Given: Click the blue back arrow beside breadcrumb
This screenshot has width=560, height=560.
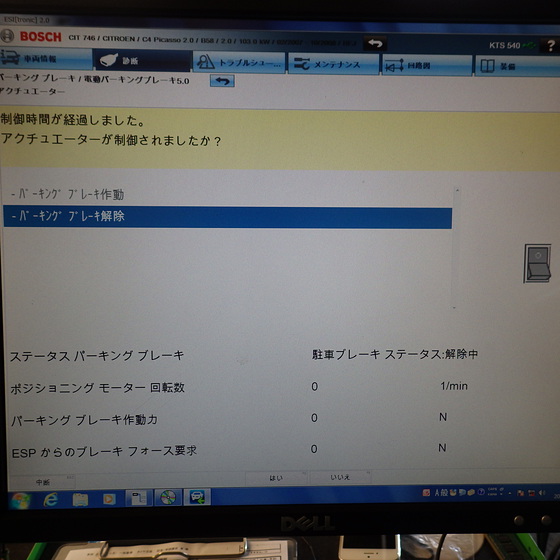Looking at the screenshot, I should [x=222, y=81].
